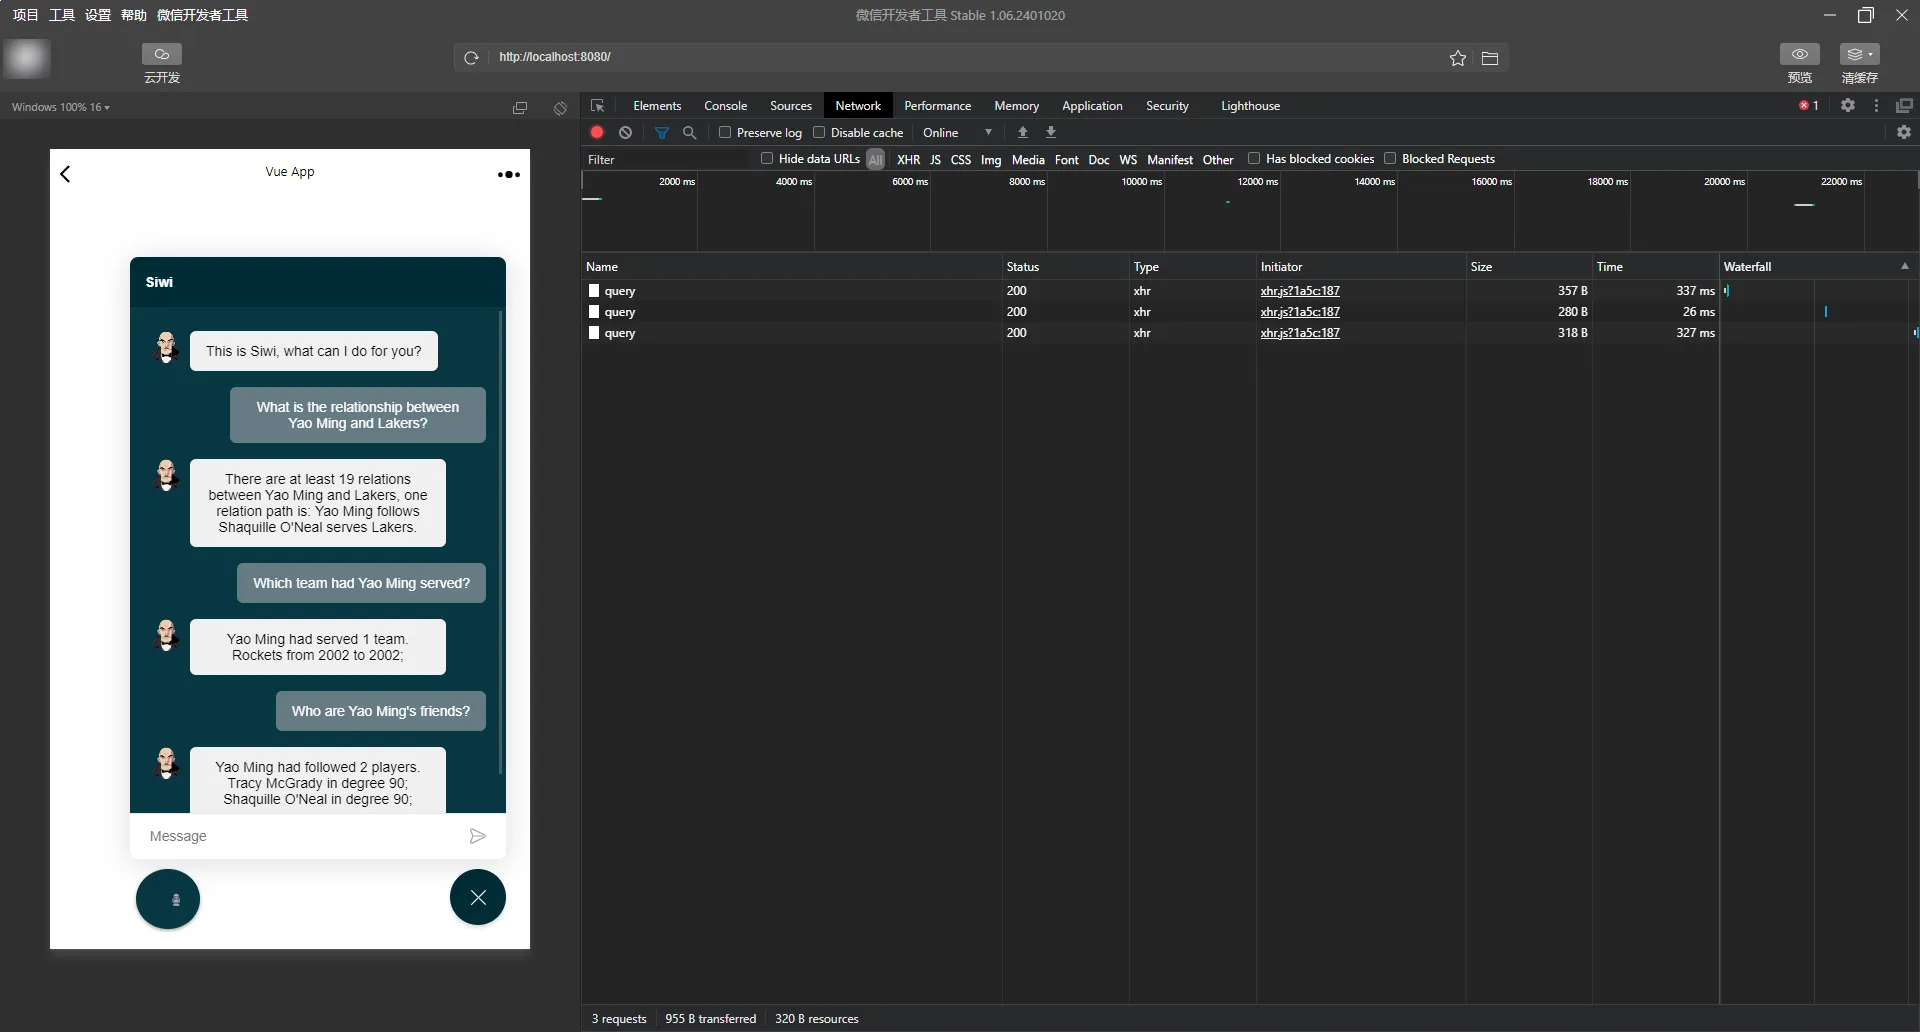Viewport: 1920px width, 1032px height.
Task: Open the Online throttling dropdown
Action: point(957,132)
